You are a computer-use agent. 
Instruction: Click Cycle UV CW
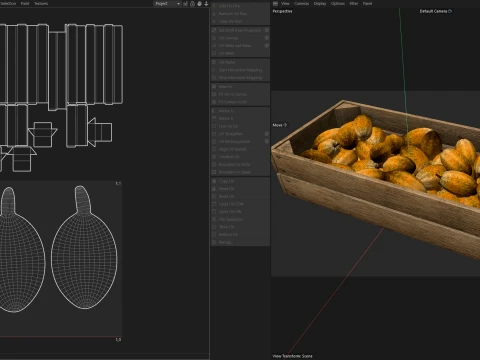240,212
